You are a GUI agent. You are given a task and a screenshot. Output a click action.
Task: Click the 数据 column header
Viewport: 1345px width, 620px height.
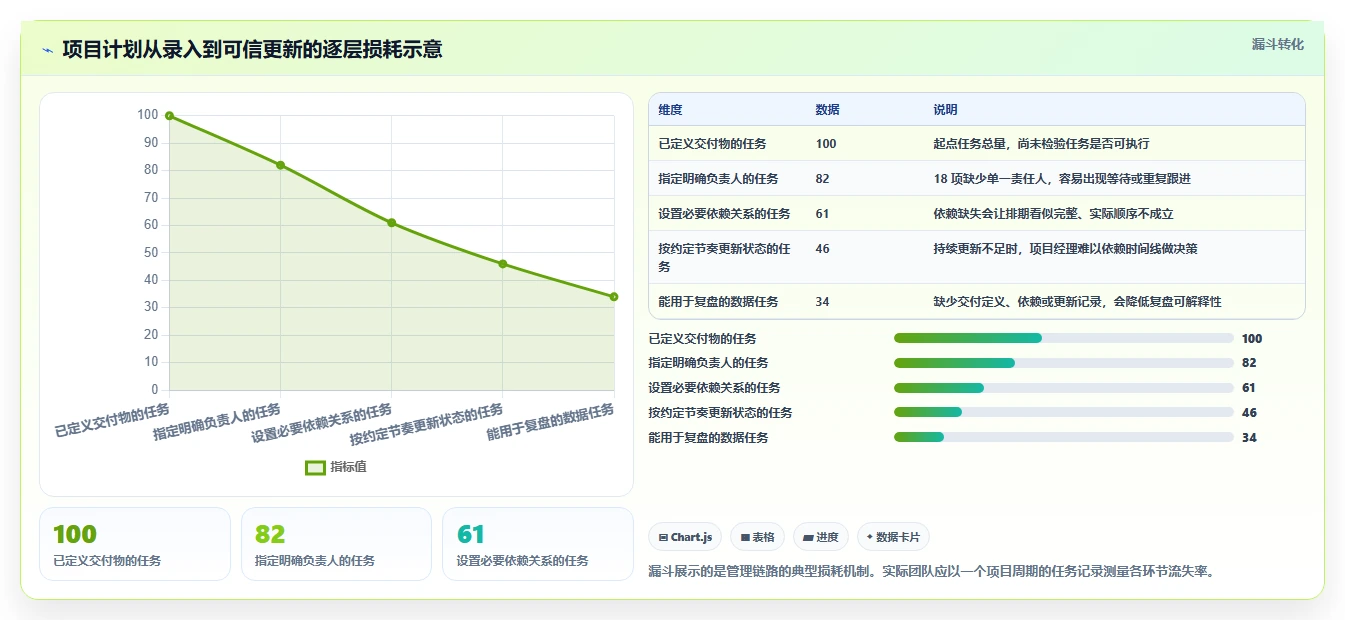coord(827,110)
